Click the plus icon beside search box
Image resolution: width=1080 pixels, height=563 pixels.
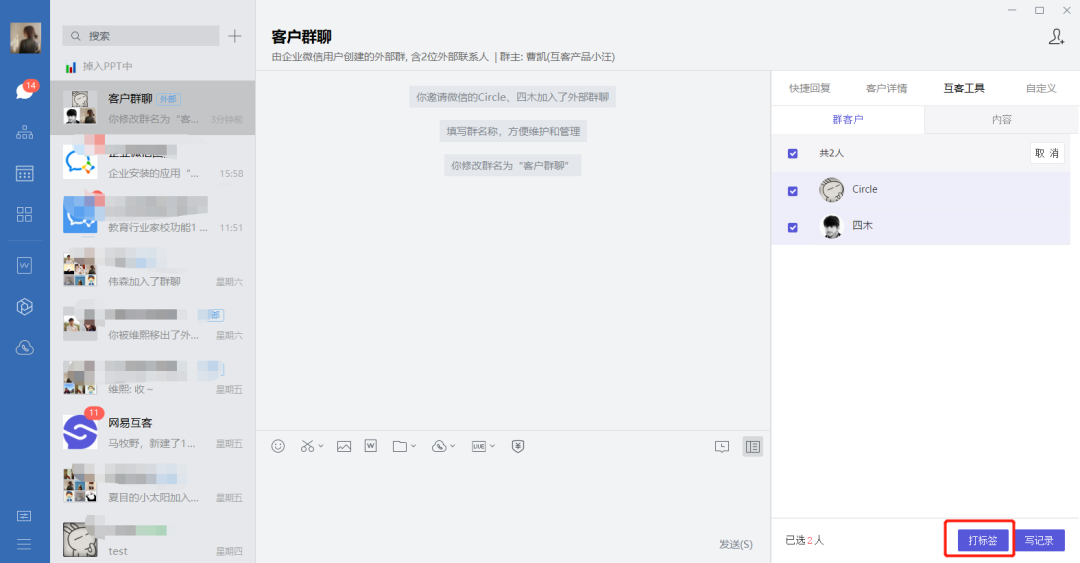pyautogui.click(x=235, y=36)
